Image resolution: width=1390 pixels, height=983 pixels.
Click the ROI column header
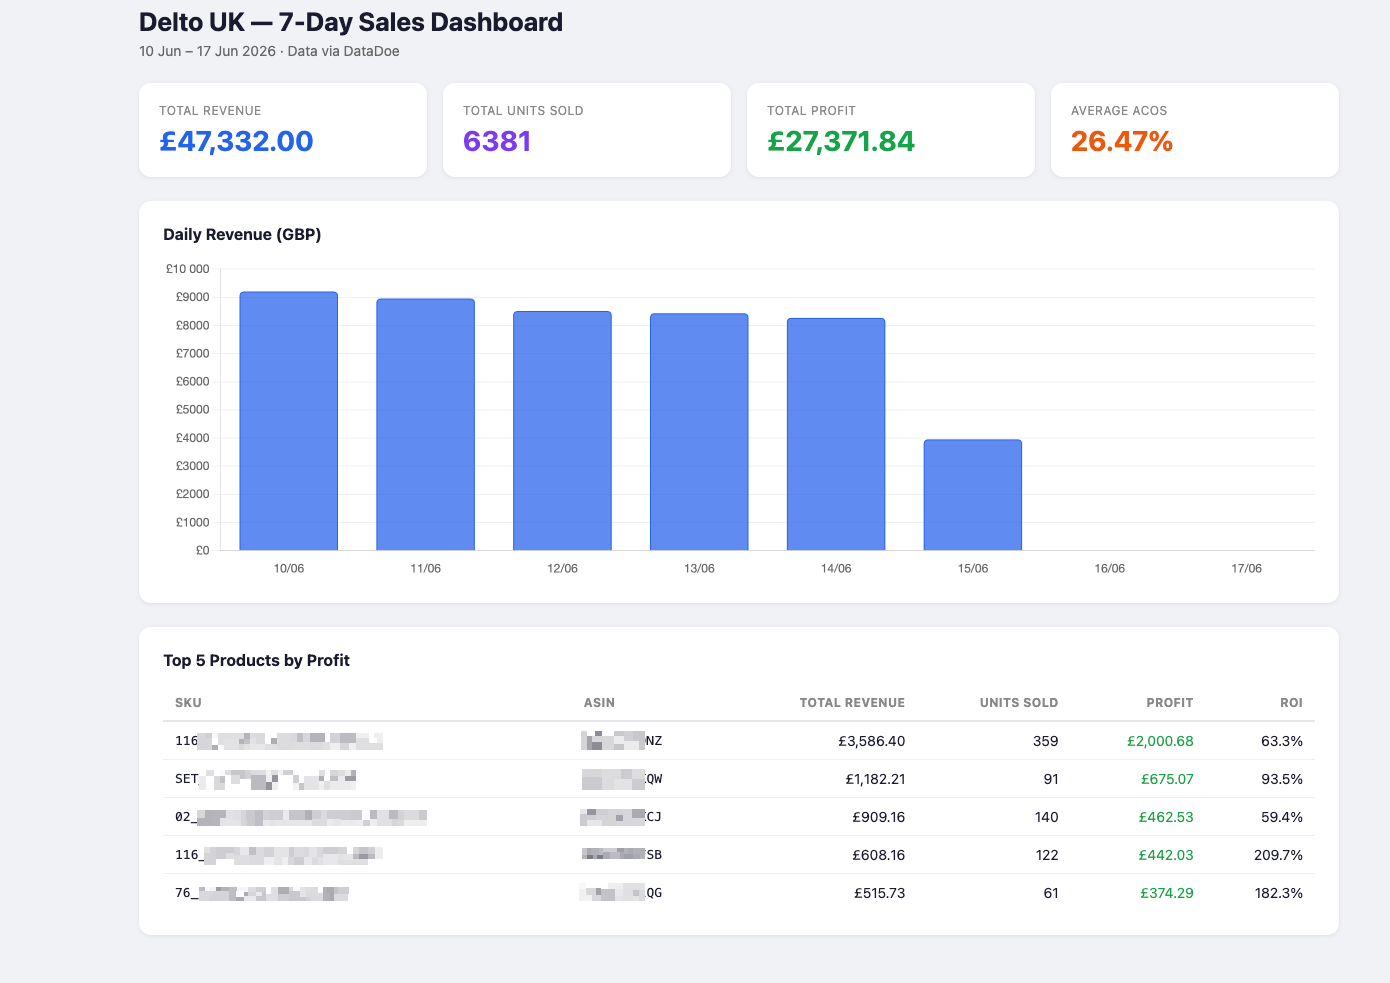click(x=1291, y=703)
